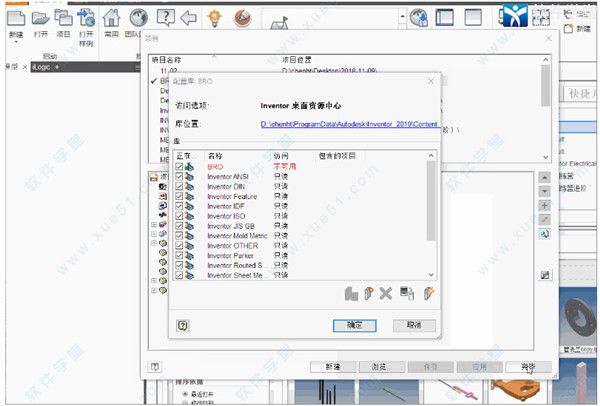600x406 pixels.
Task: Toggle the Inventor Mold Metric checkbox
Action: coord(179,235)
